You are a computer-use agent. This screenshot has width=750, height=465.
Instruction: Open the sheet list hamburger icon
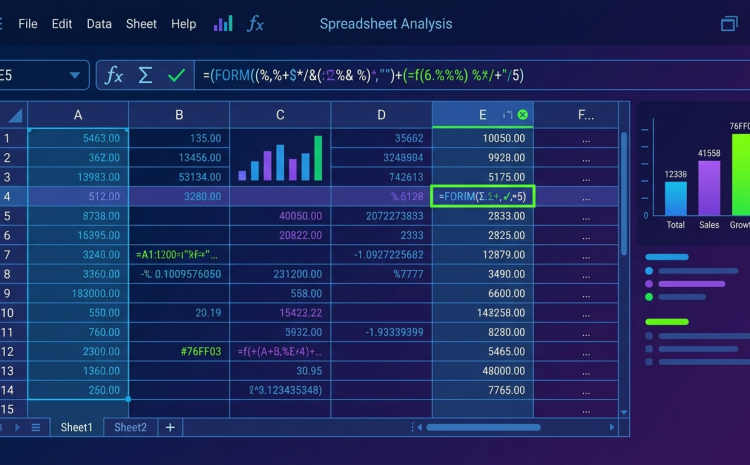[x=36, y=427]
